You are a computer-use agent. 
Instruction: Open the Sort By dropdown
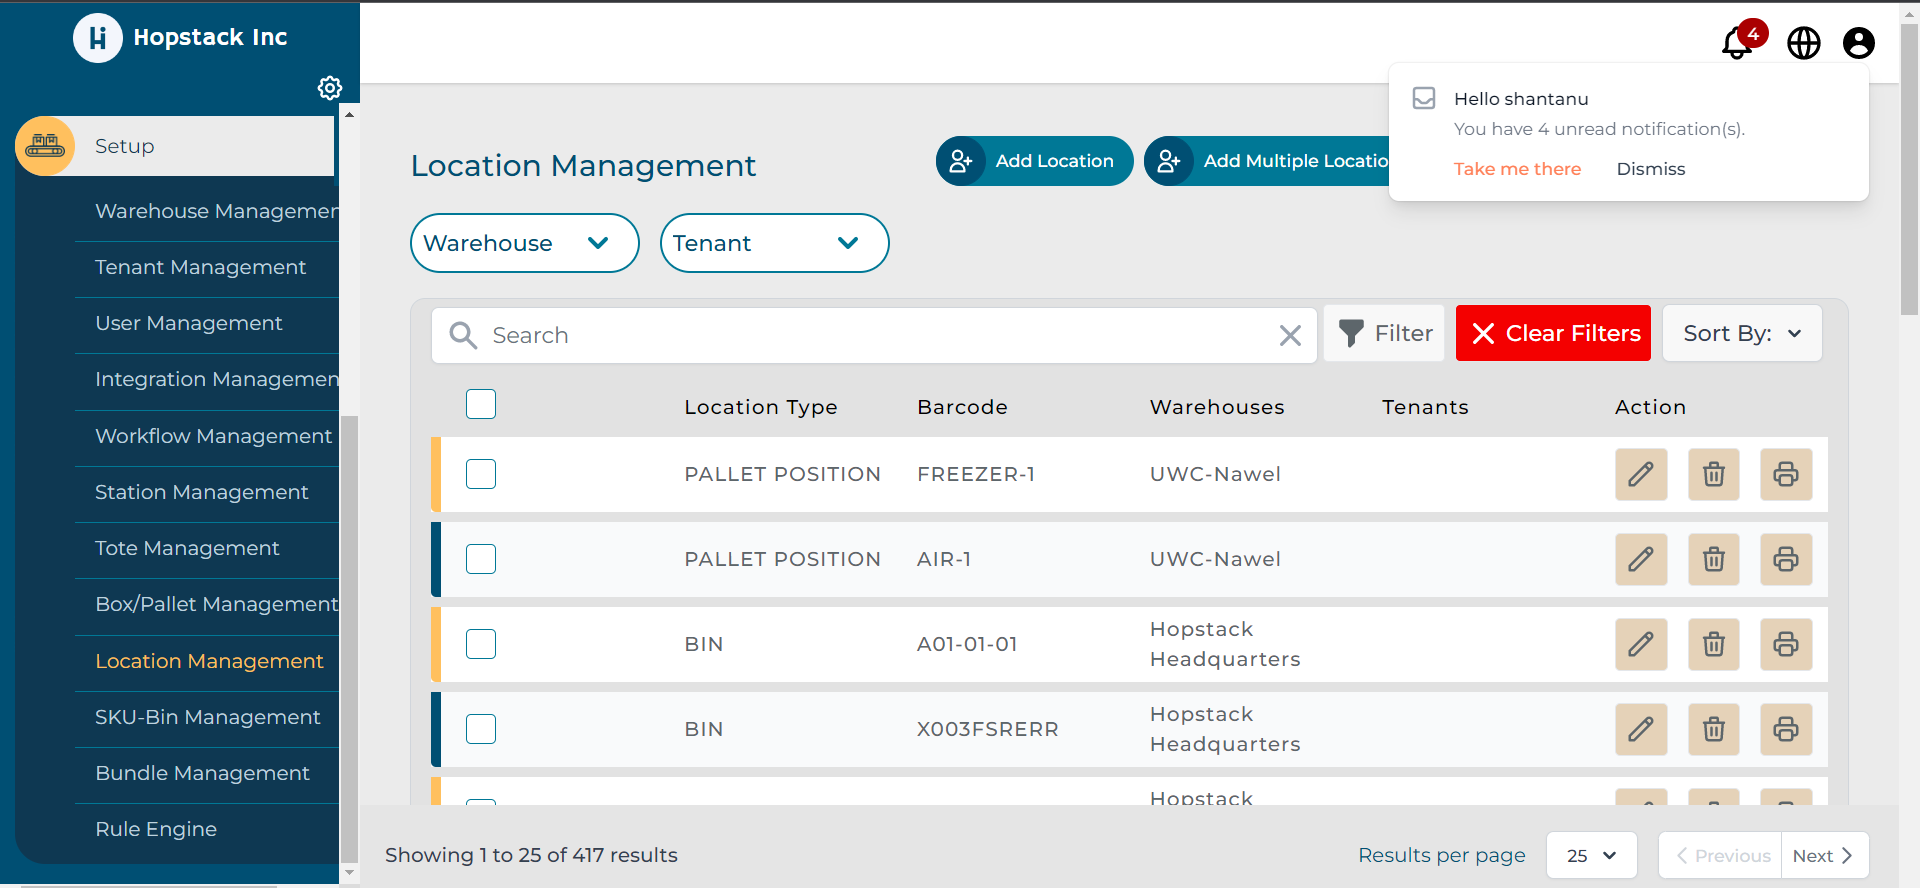[x=1741, y=334]
